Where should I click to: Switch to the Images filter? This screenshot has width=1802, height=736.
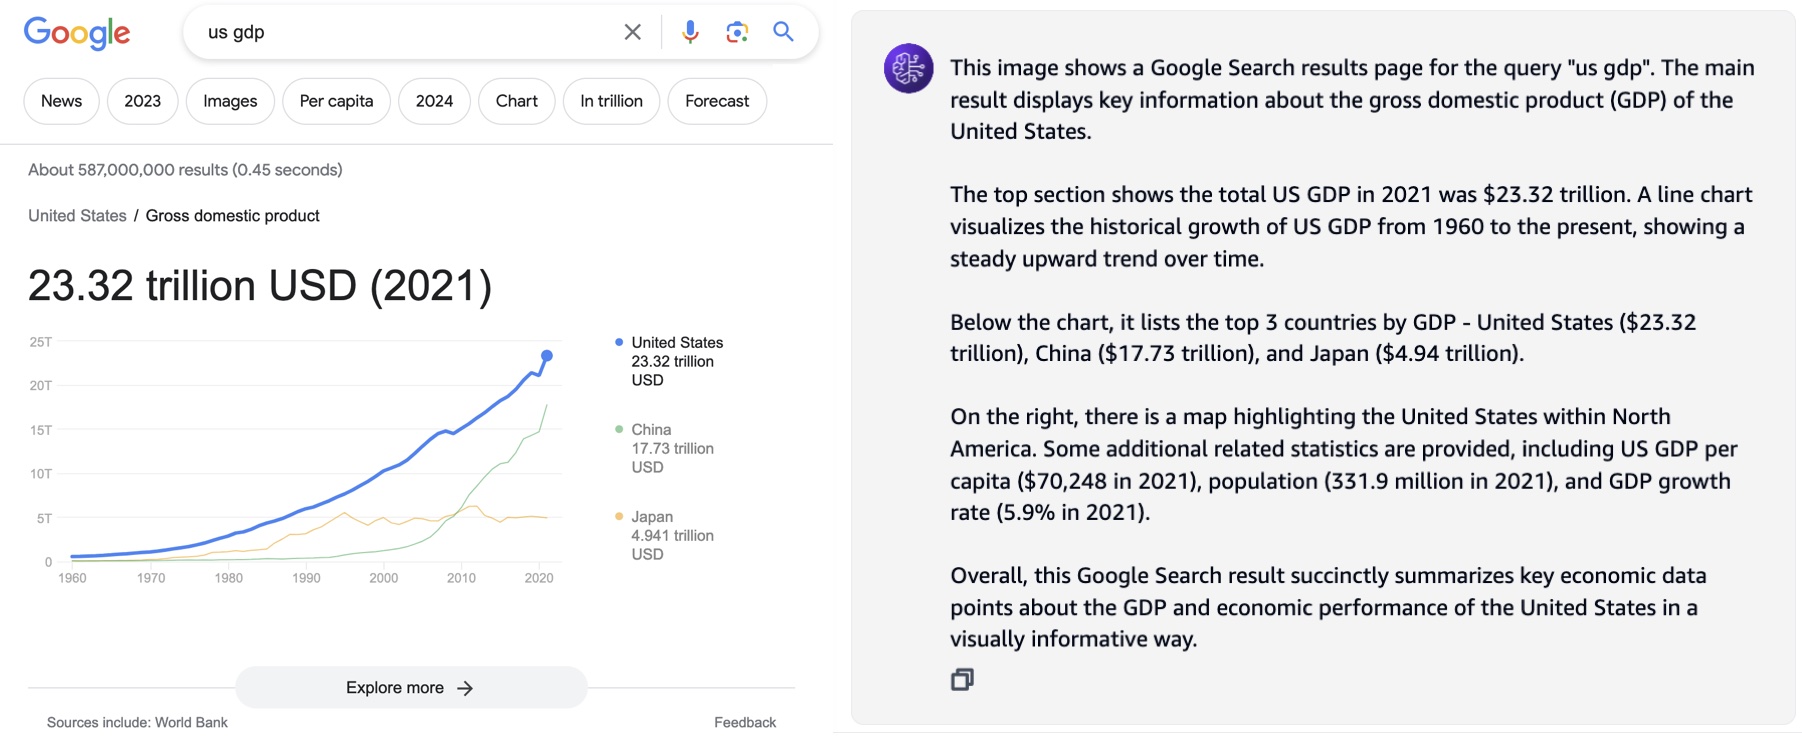click(230, 101)
